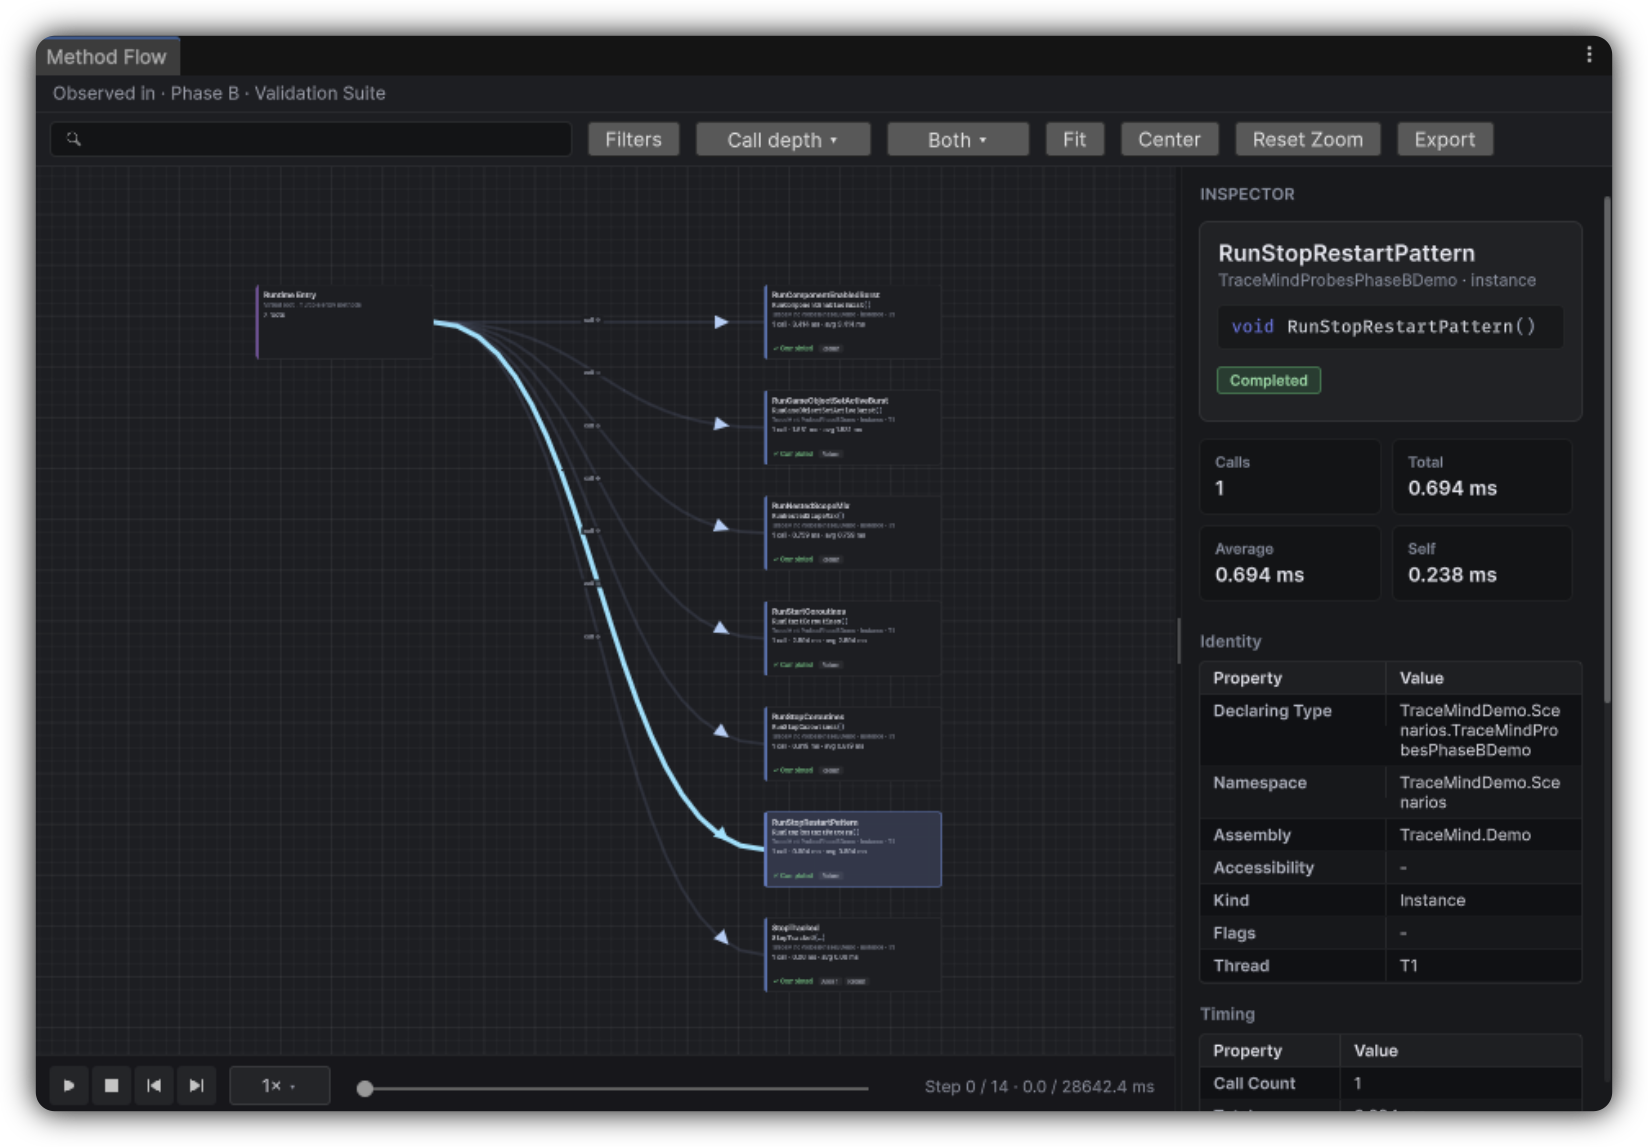The height and width of the screenshot is (1147, 1648).
Task: Click the Reset Zoom button
Action: [x=1307, y=140]
